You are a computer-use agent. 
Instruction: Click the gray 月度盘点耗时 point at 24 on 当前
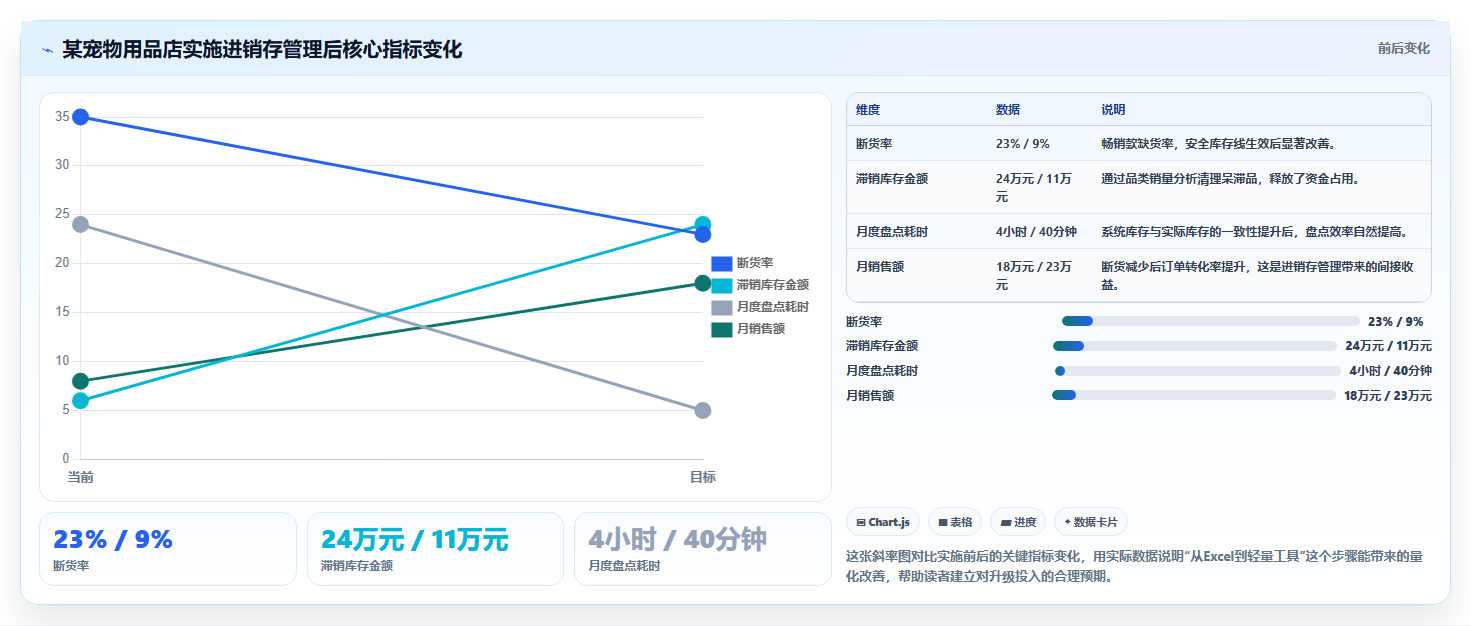coord(81,224)
